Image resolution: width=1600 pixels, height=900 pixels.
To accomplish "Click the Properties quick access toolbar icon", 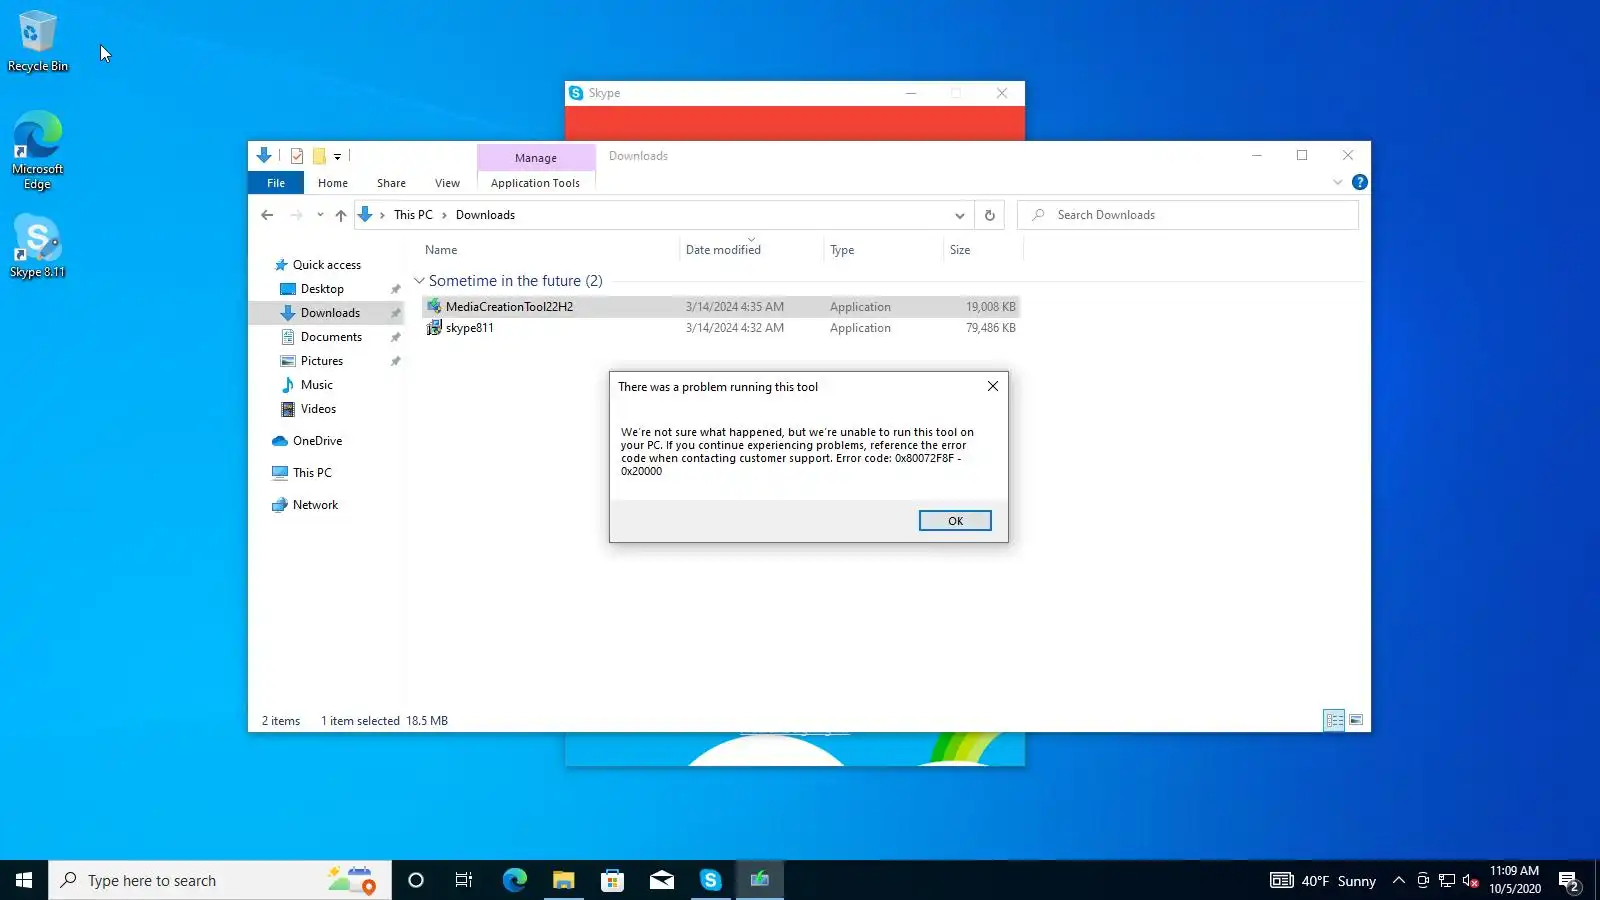I will pos(297,156).
